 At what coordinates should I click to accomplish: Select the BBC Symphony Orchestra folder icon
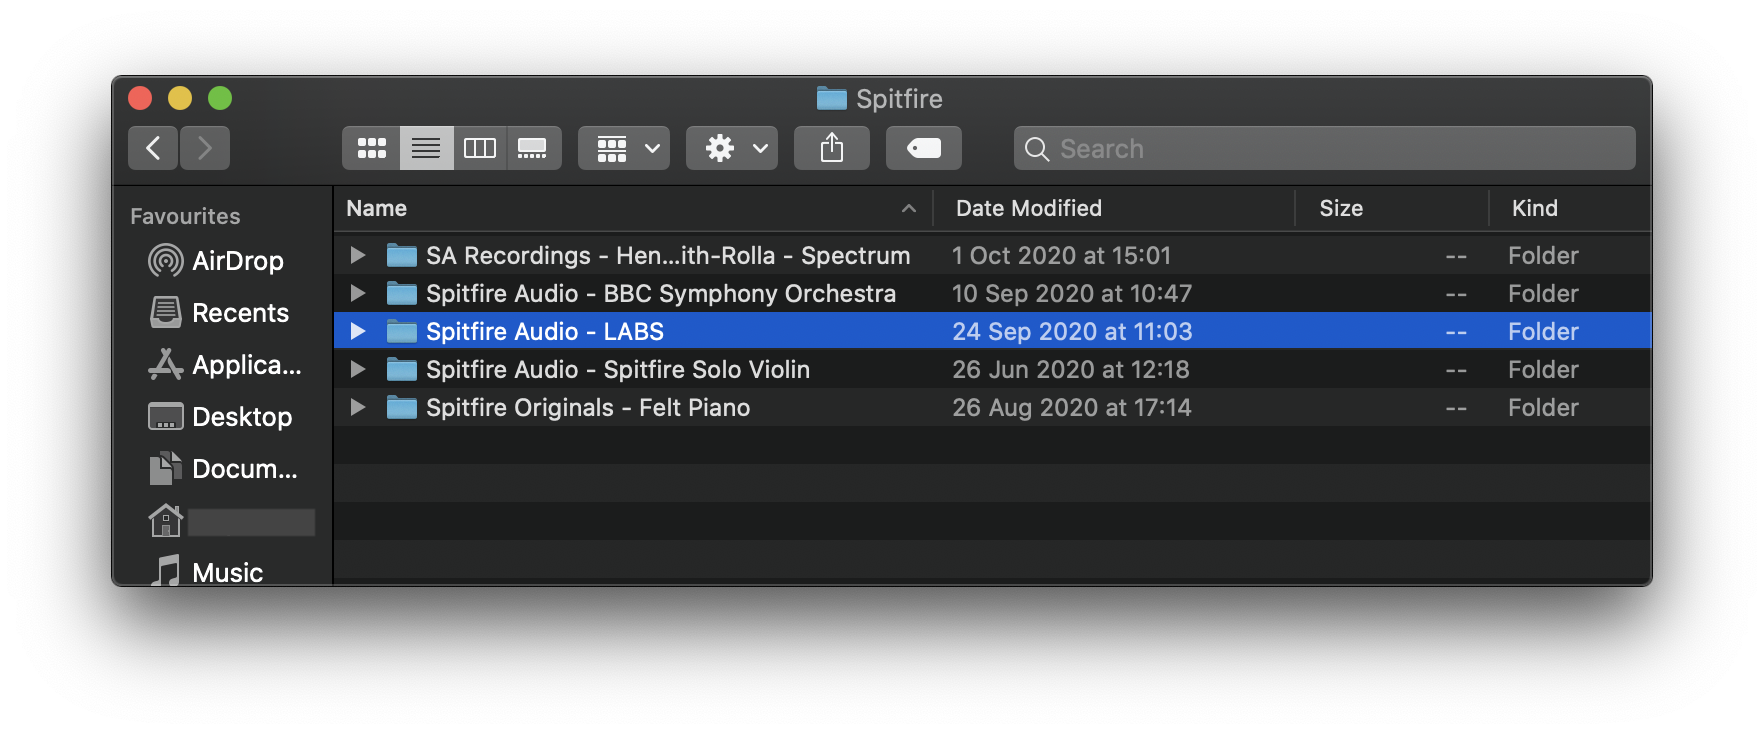(402, 293)
